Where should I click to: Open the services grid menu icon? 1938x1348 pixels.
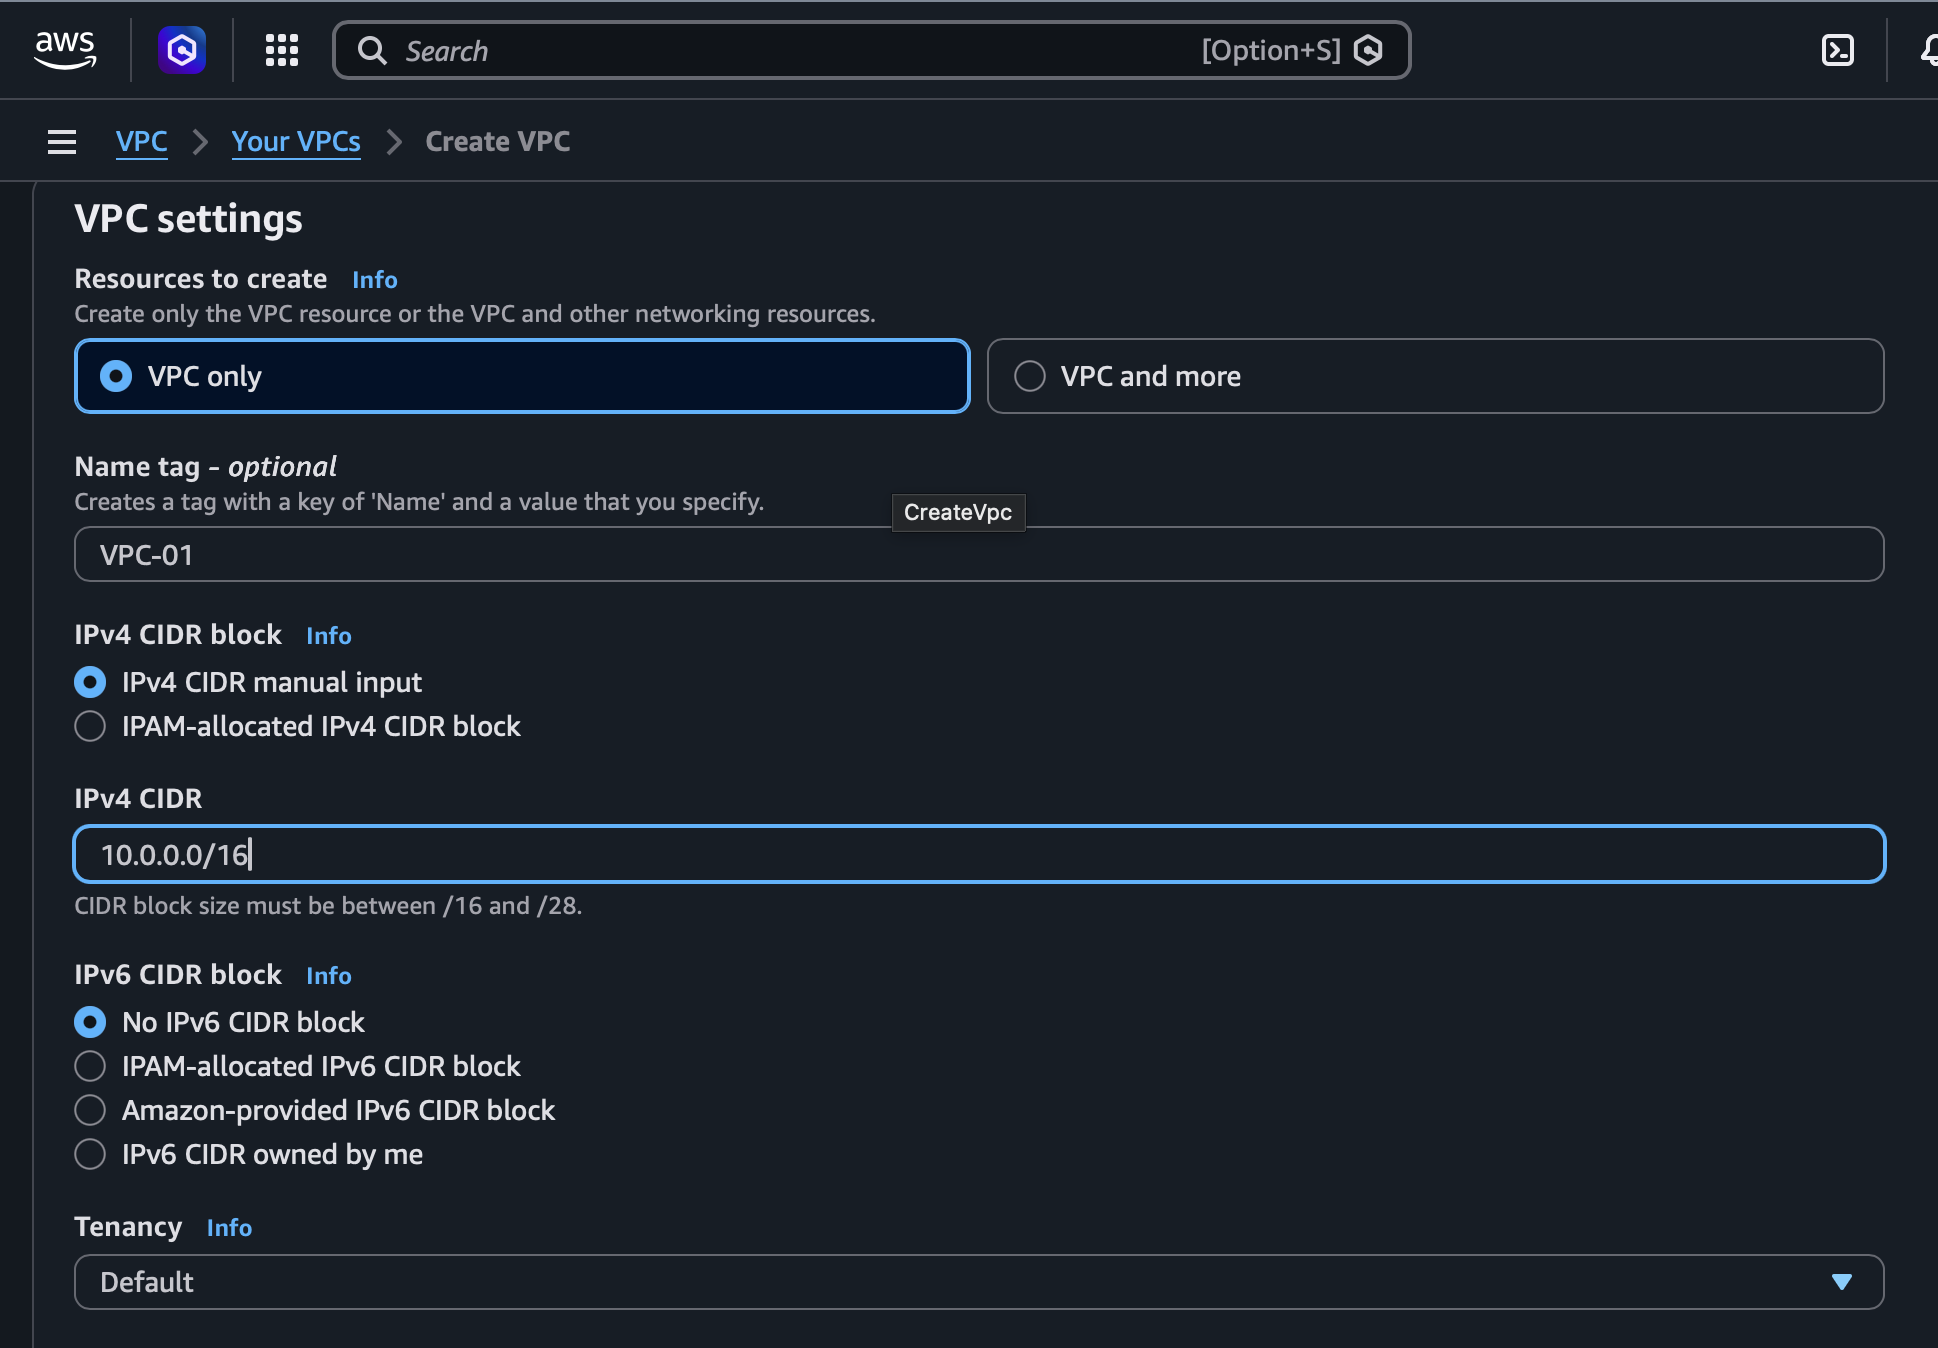tap(282, 50)
